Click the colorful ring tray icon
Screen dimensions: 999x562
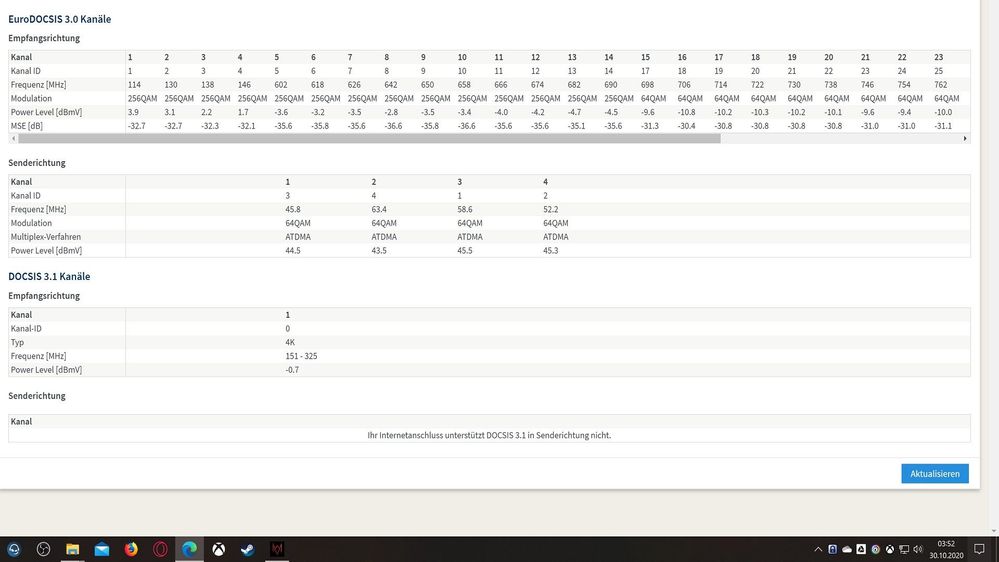coord(875,549)
